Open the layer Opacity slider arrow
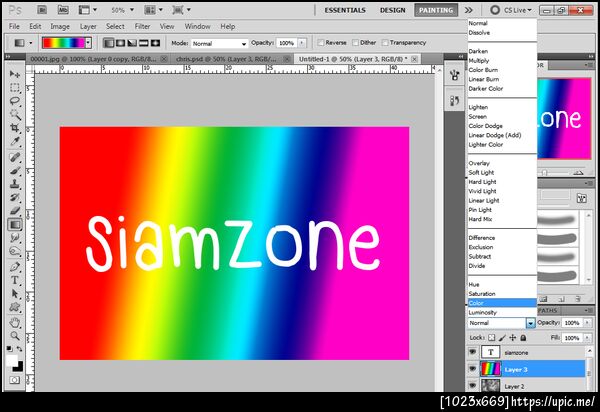600x412 pixels. click(587, 323)
